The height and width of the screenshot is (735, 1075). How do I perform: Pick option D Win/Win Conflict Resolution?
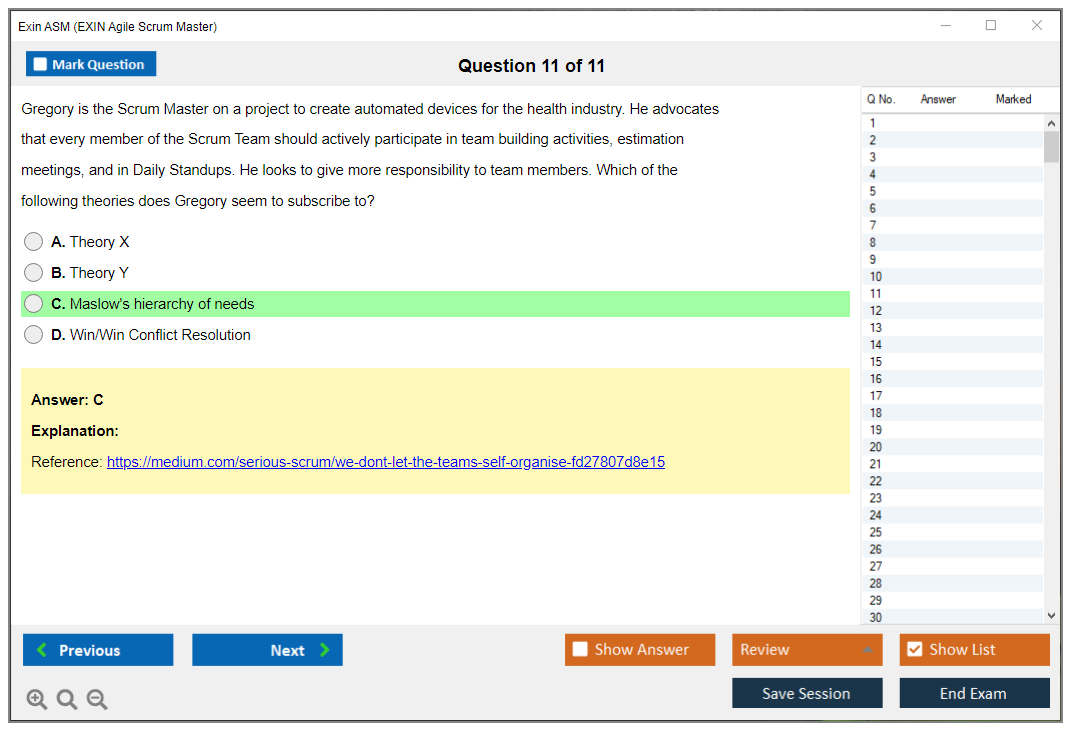pyautogui.click(x=34, y=335)
